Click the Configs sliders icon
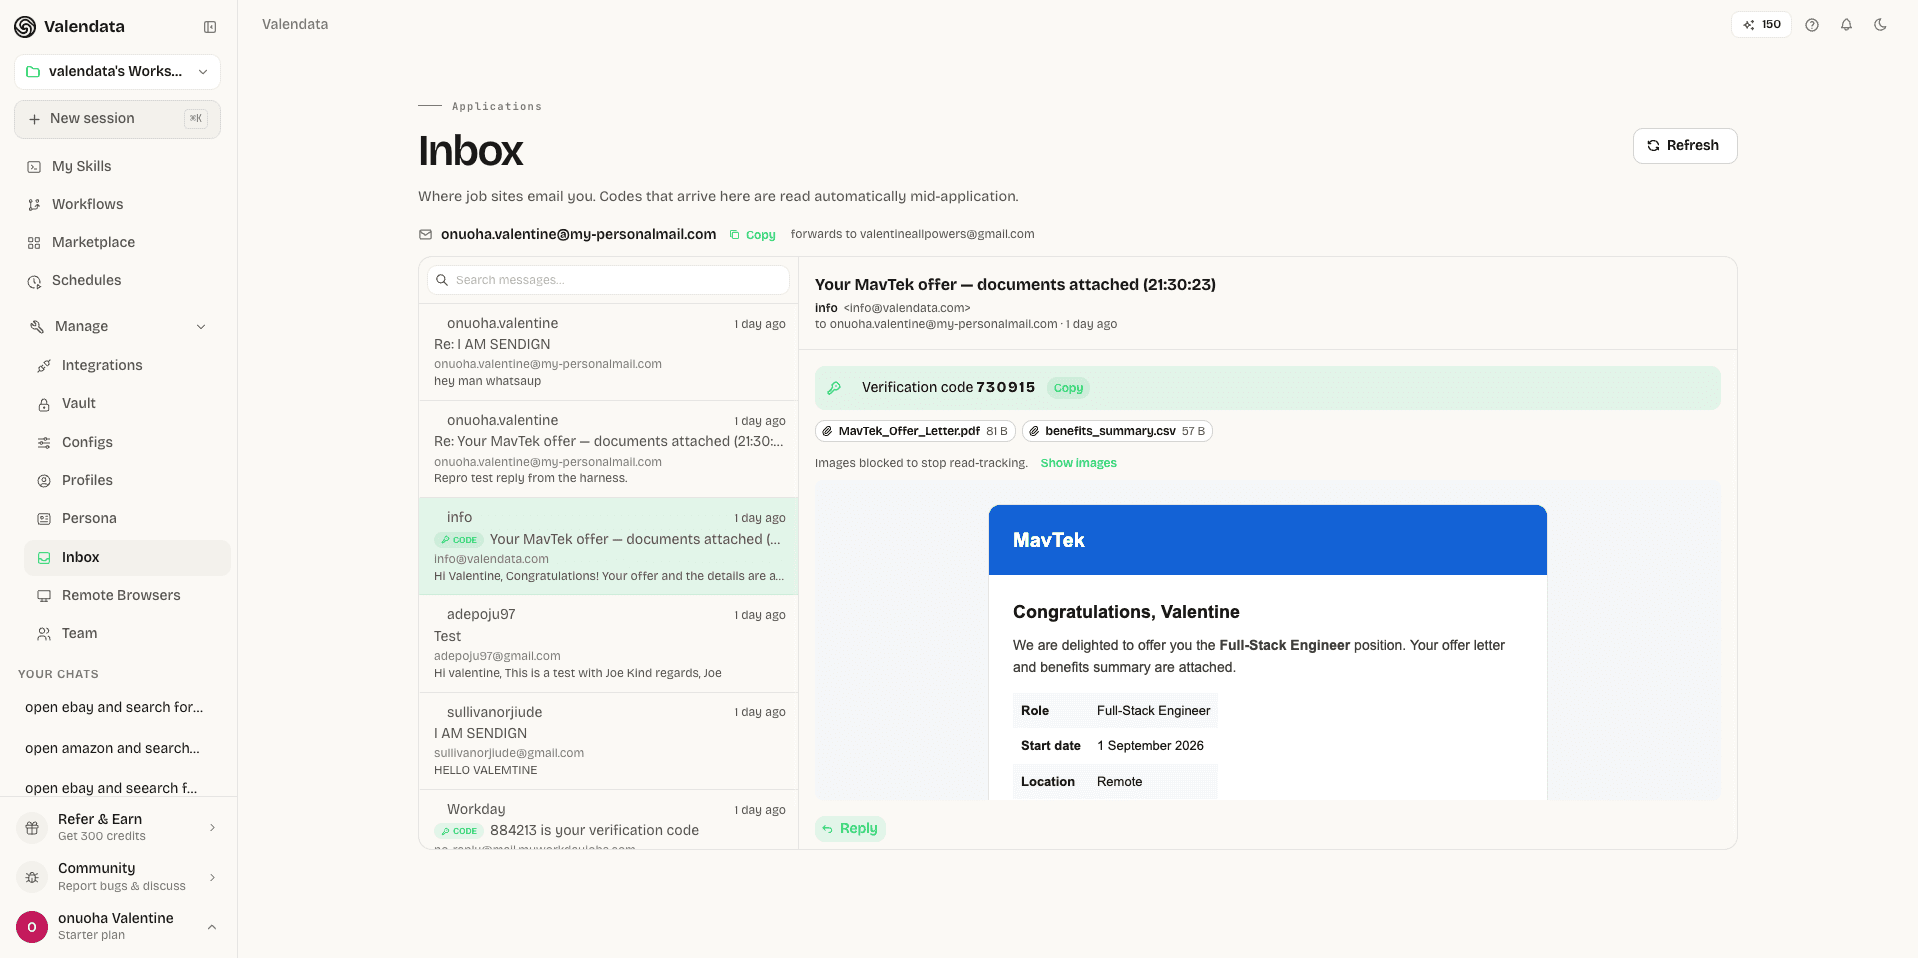 click(44, 443)
